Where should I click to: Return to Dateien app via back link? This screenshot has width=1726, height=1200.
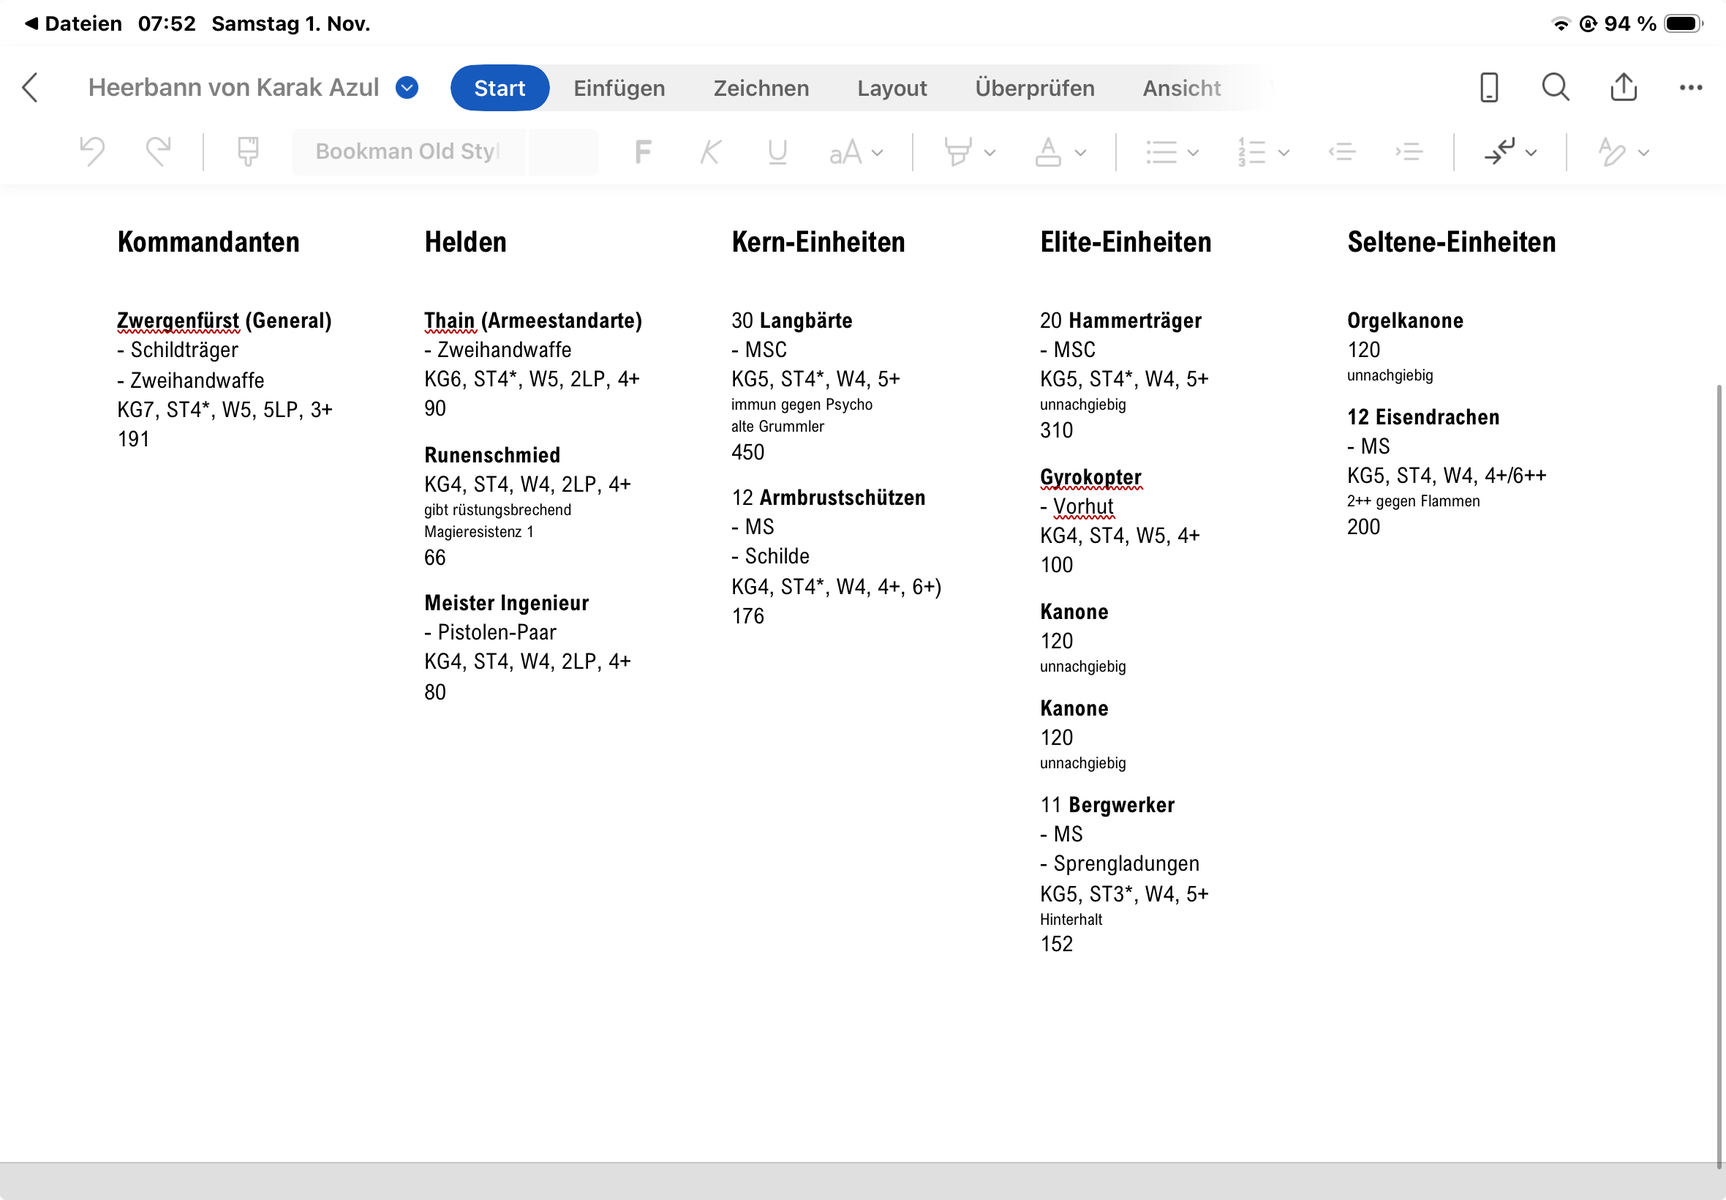coord(72,24)
